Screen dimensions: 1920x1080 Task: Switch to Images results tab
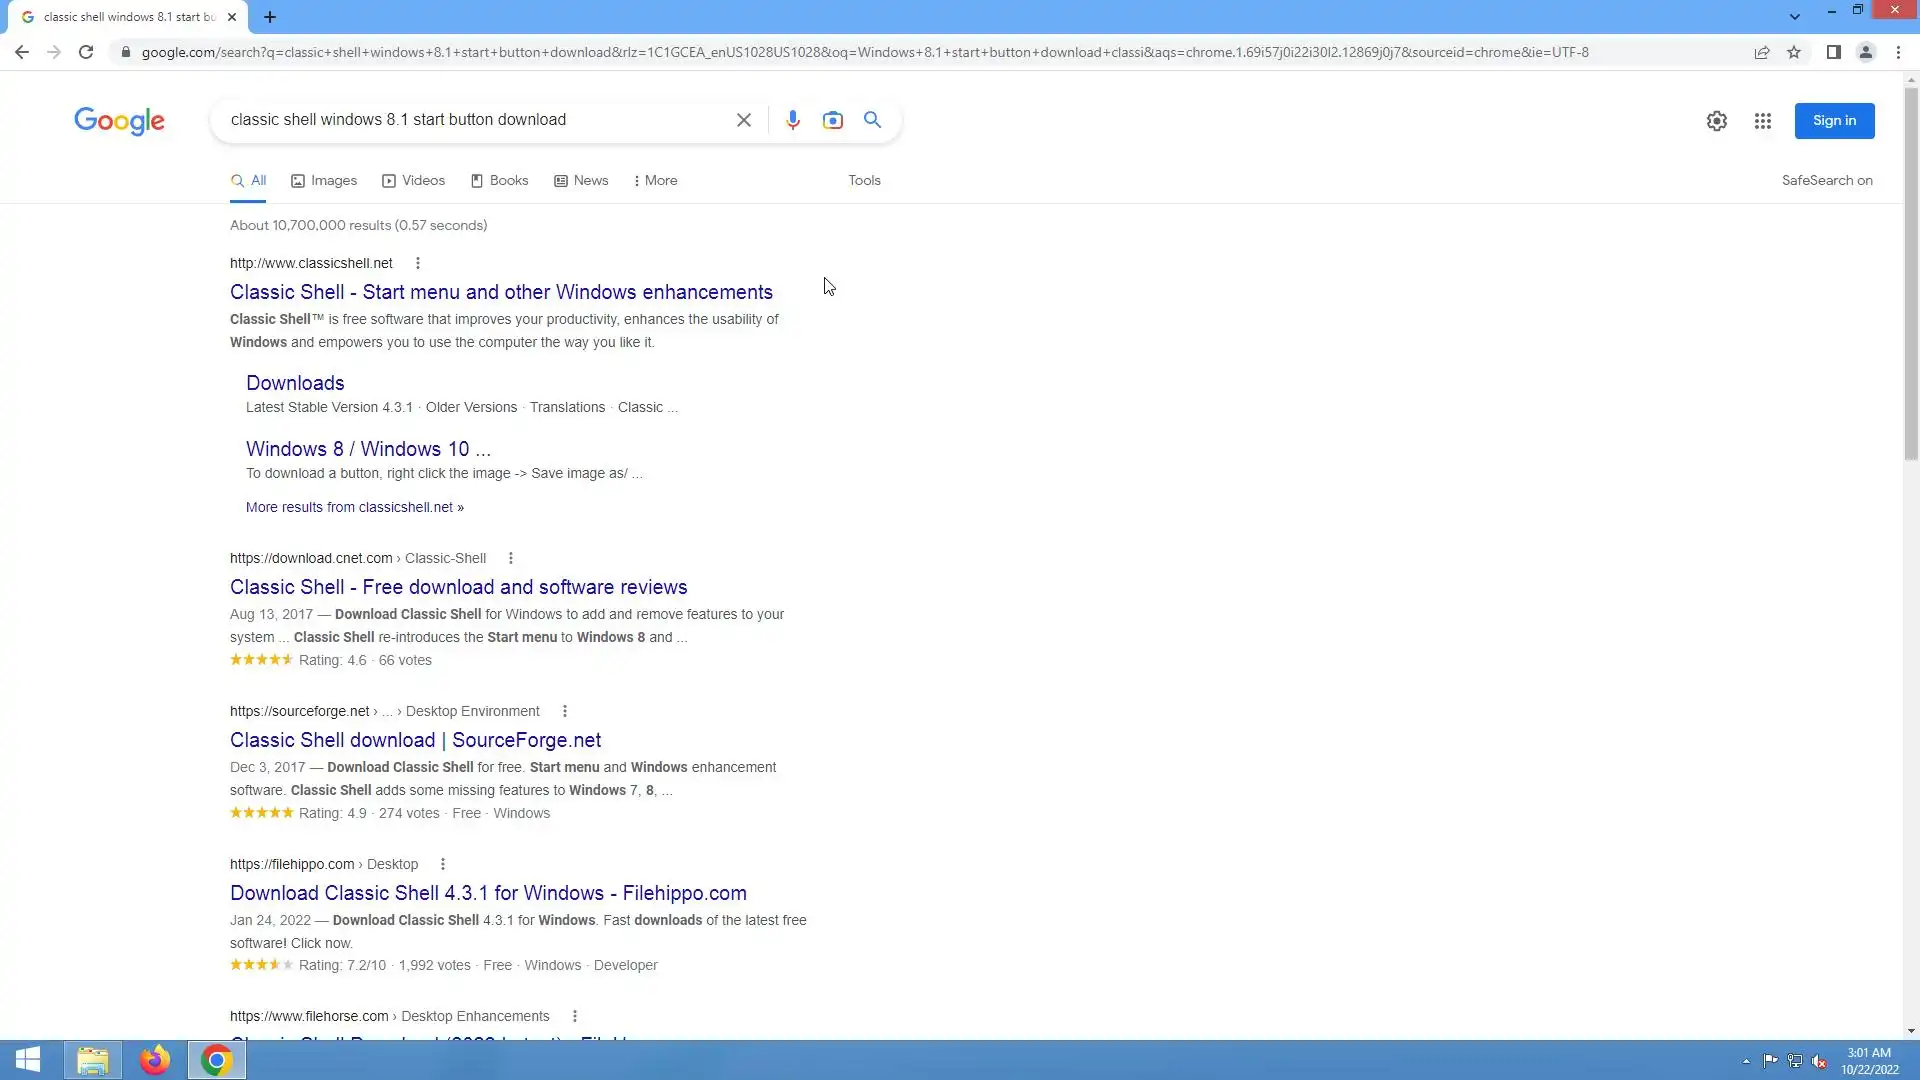(324, 181)
